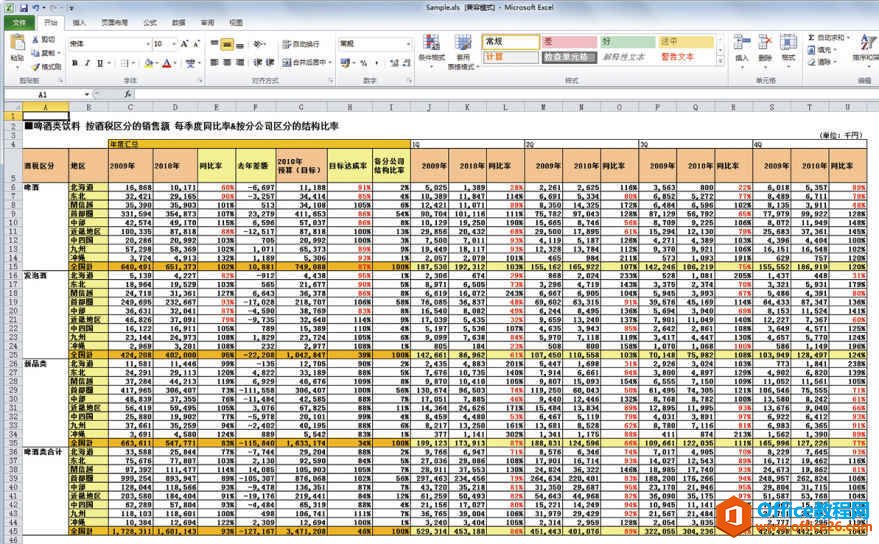879x544 pixels.
Task: Open the Font Color dropdown arrow
Action: click(175, 63)
